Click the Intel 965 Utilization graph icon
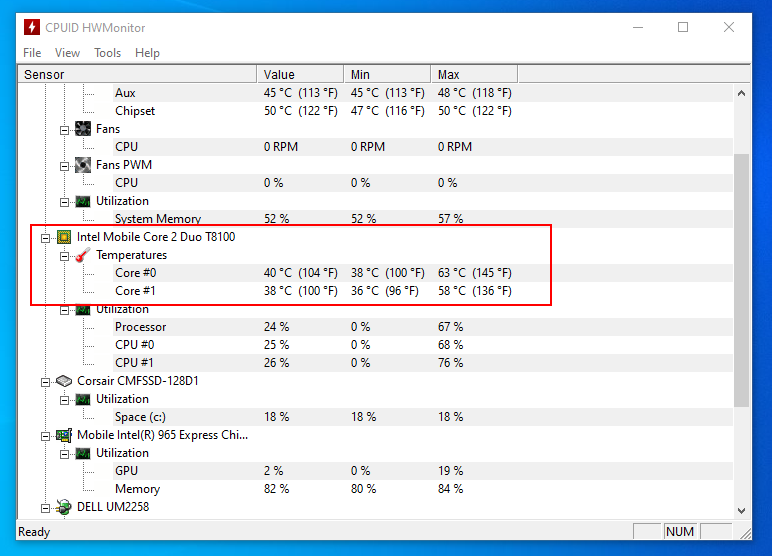772x556 pixels. [x=83, y=453]
